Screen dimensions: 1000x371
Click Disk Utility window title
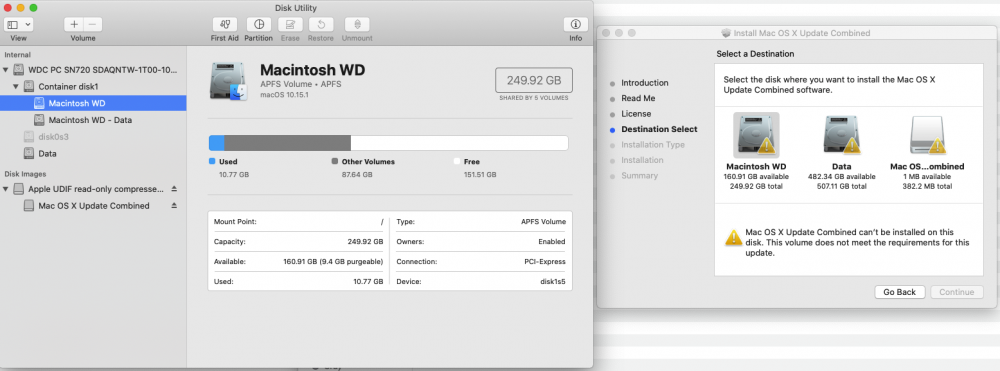tap(296, 8)
